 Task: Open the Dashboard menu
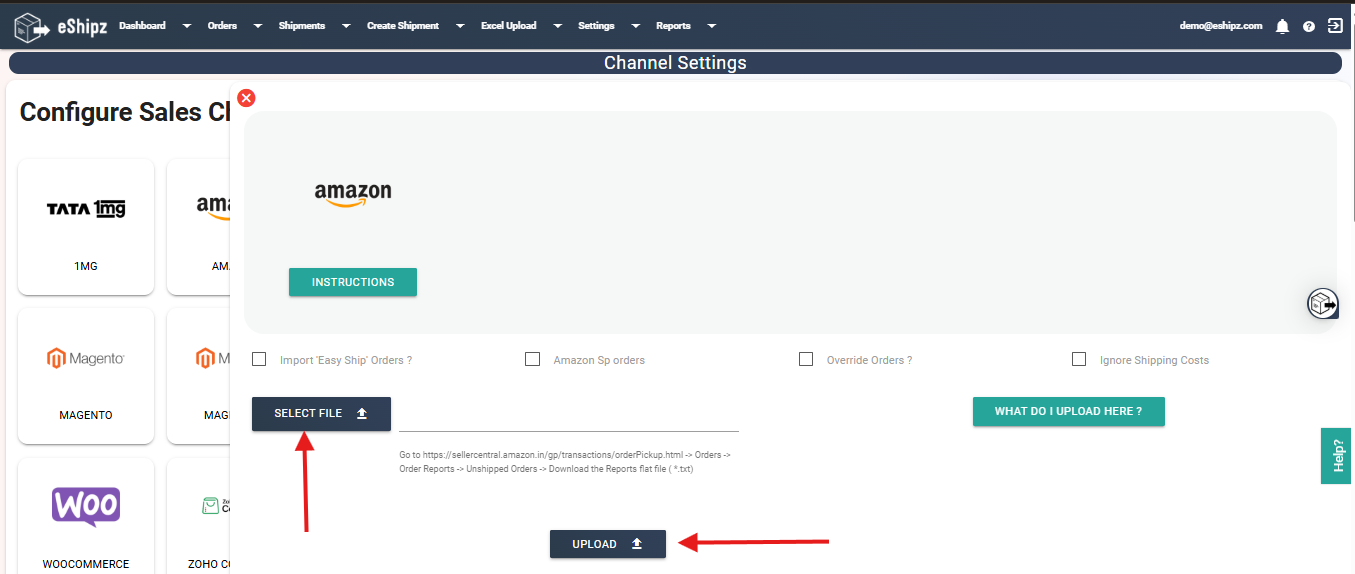(142, 26)
